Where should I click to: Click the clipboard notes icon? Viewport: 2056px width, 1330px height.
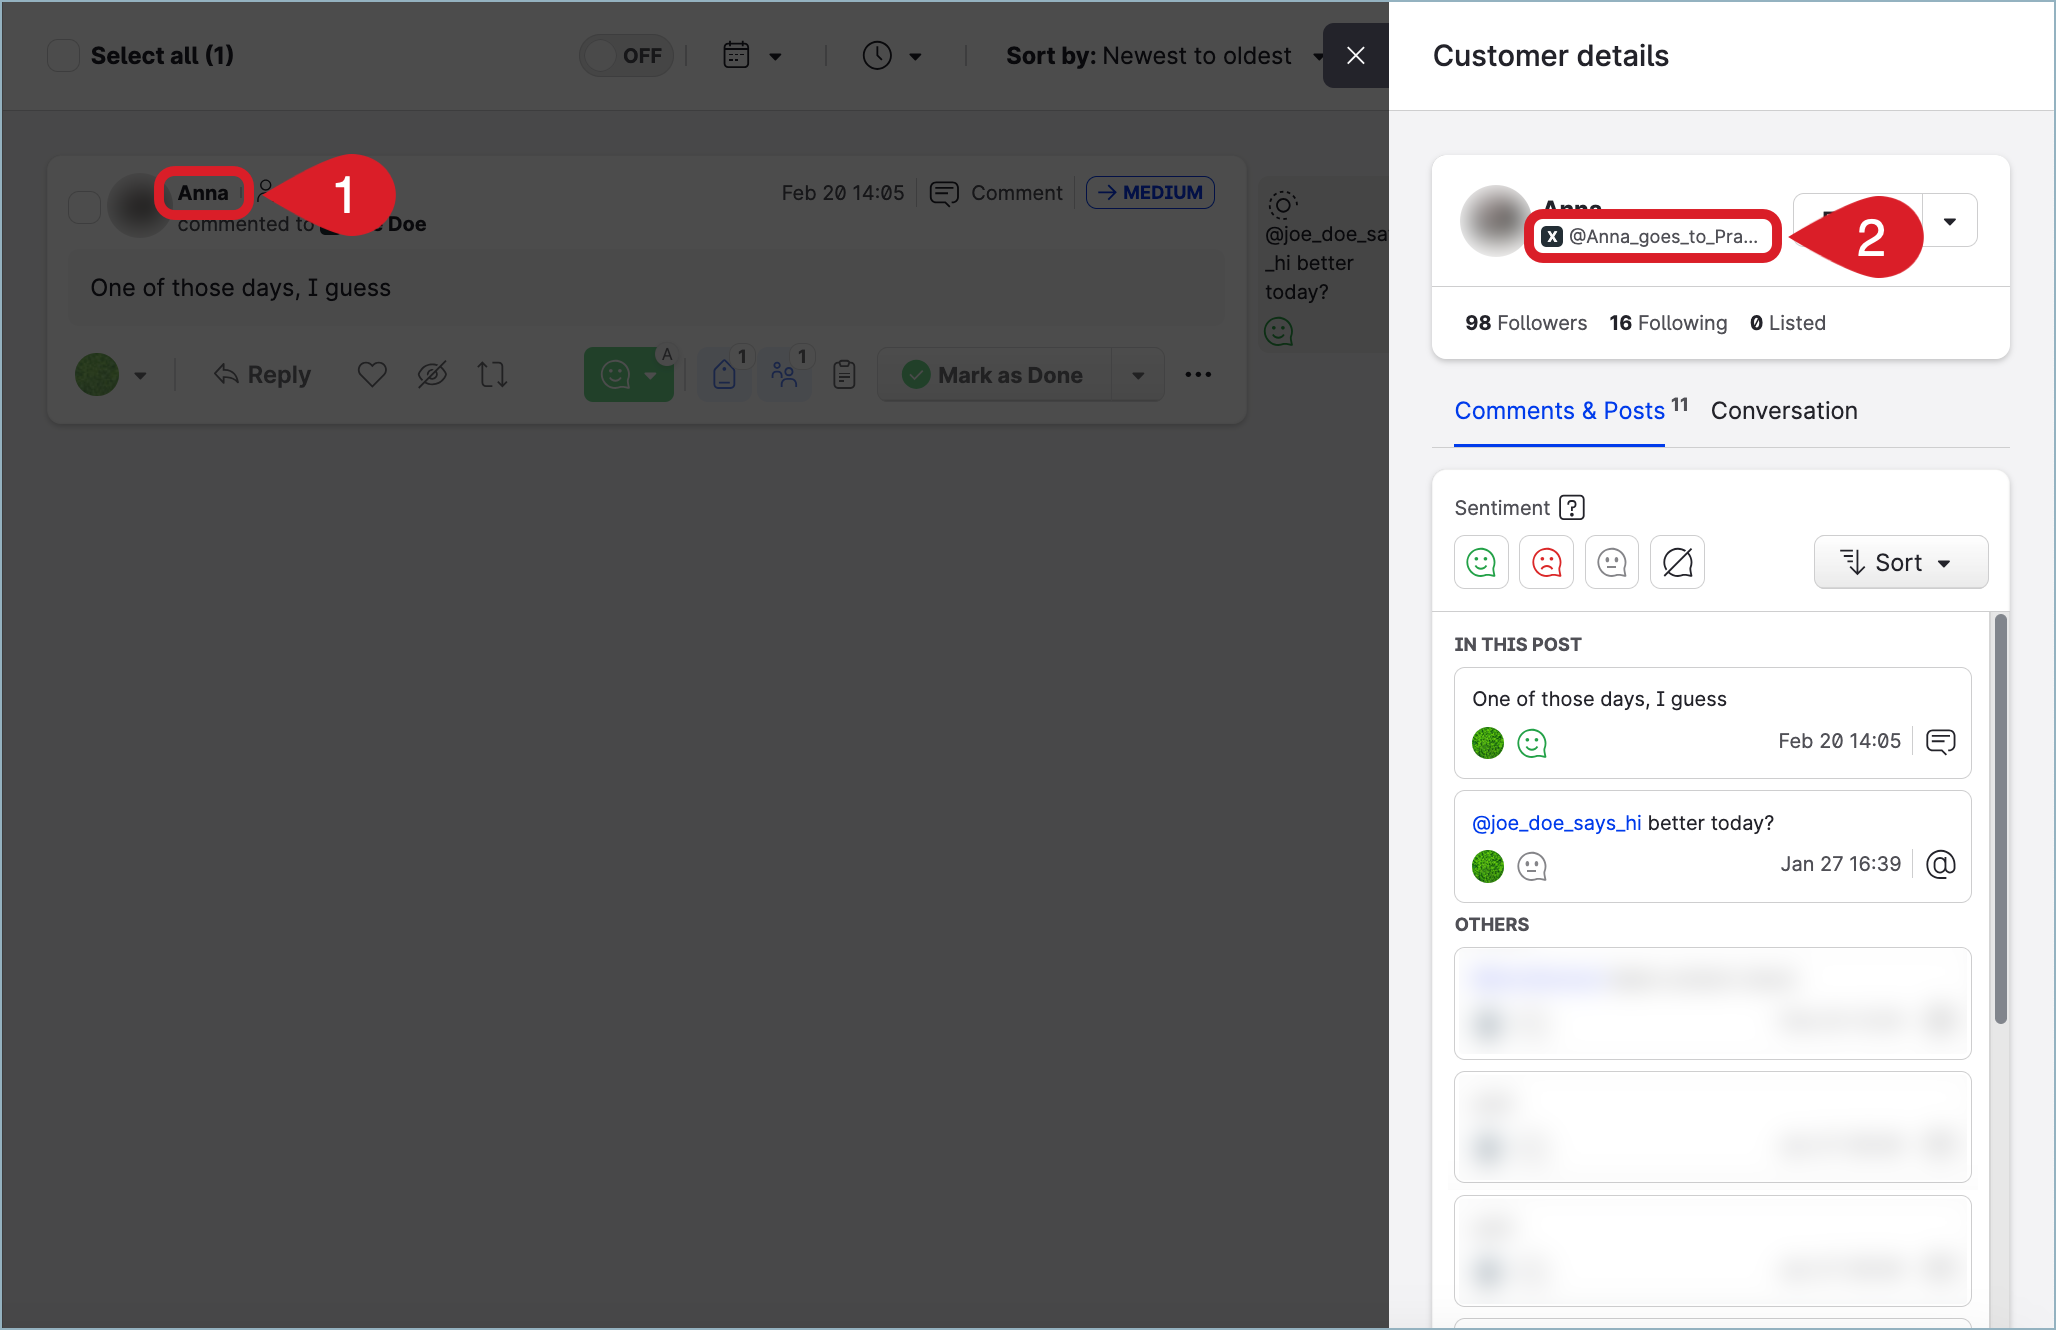(843, 374)
